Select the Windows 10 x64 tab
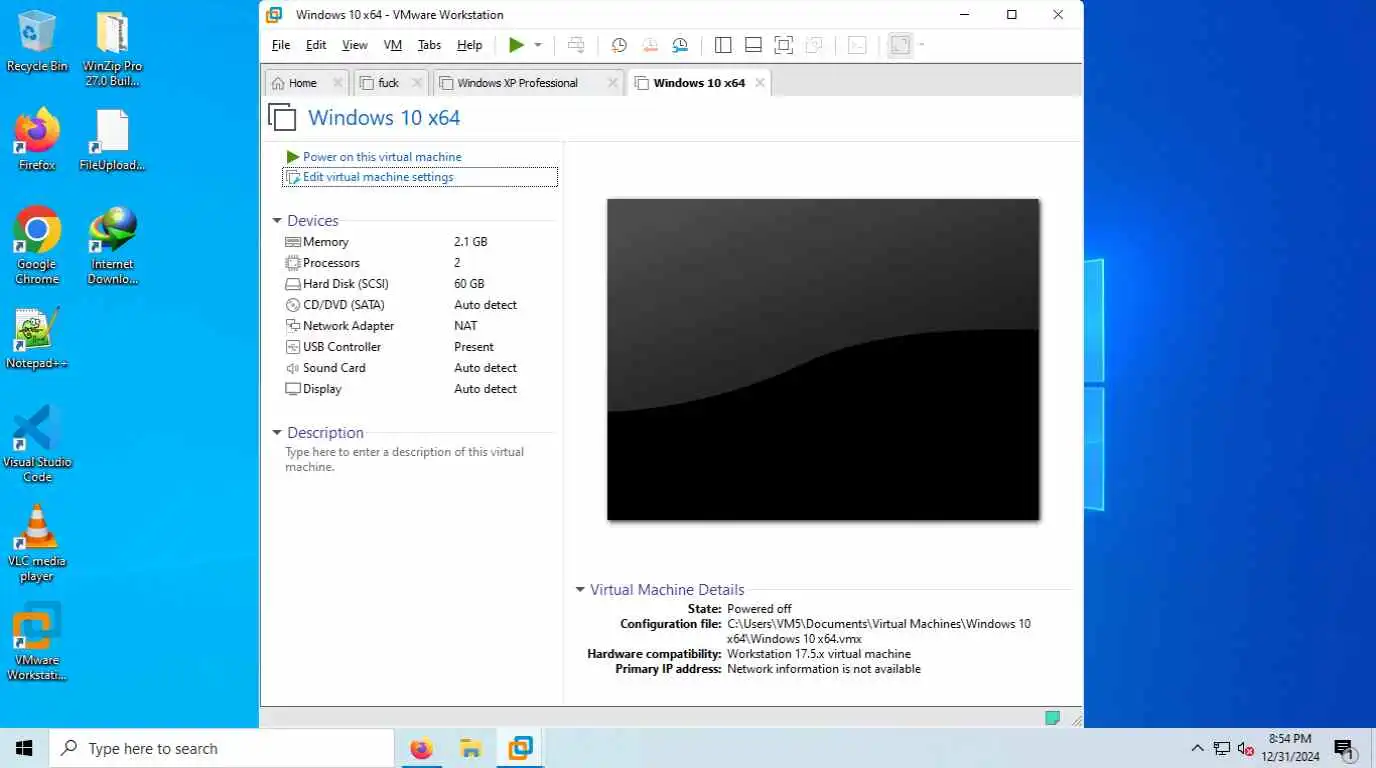Image resolution: width=1376 pixels, height=768 pixels. tap(699, 83)
